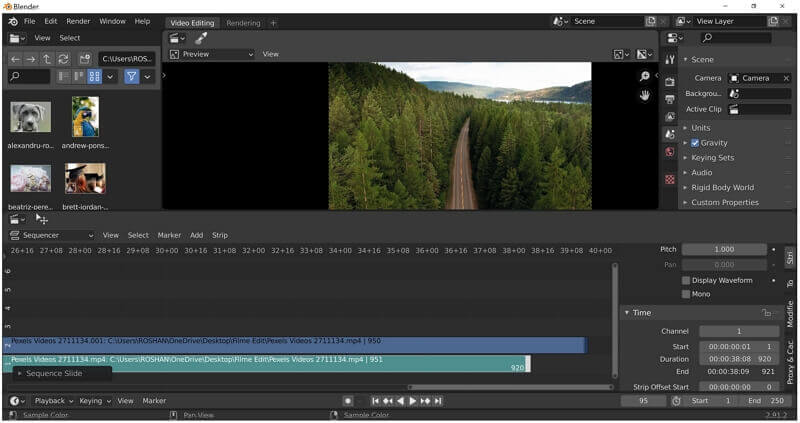Open the Preview view type dropdown
This screenshot has height=423, width=800.
[x=212, y=54]
